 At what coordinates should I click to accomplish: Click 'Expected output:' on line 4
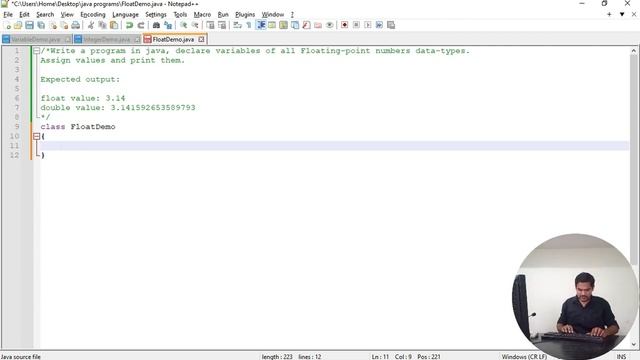[80, 79]
